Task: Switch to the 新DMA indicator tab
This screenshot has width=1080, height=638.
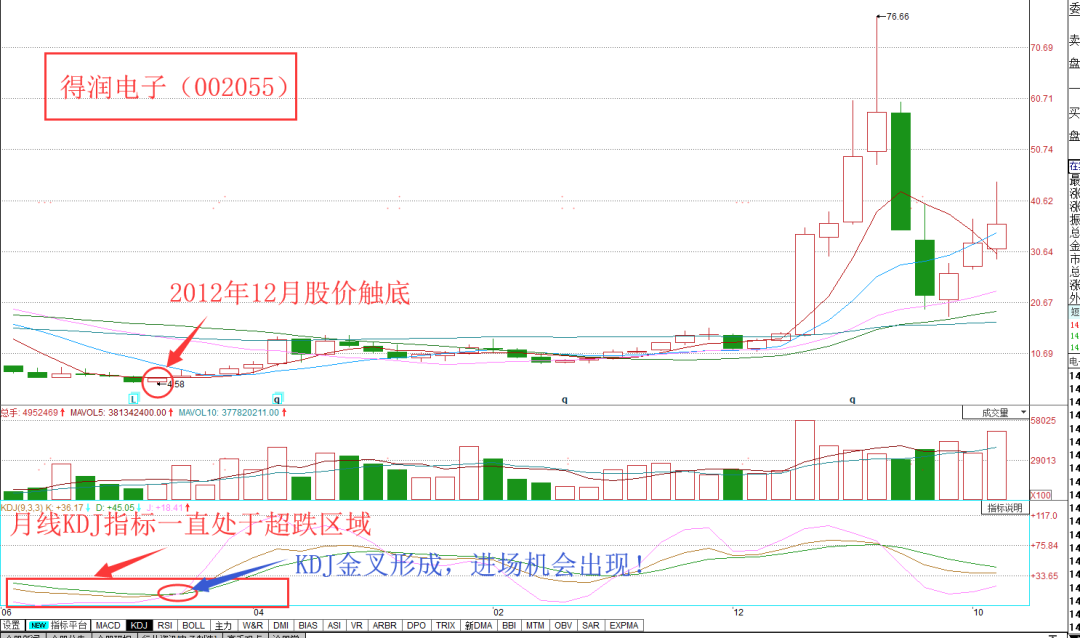Action: point(479,626)
